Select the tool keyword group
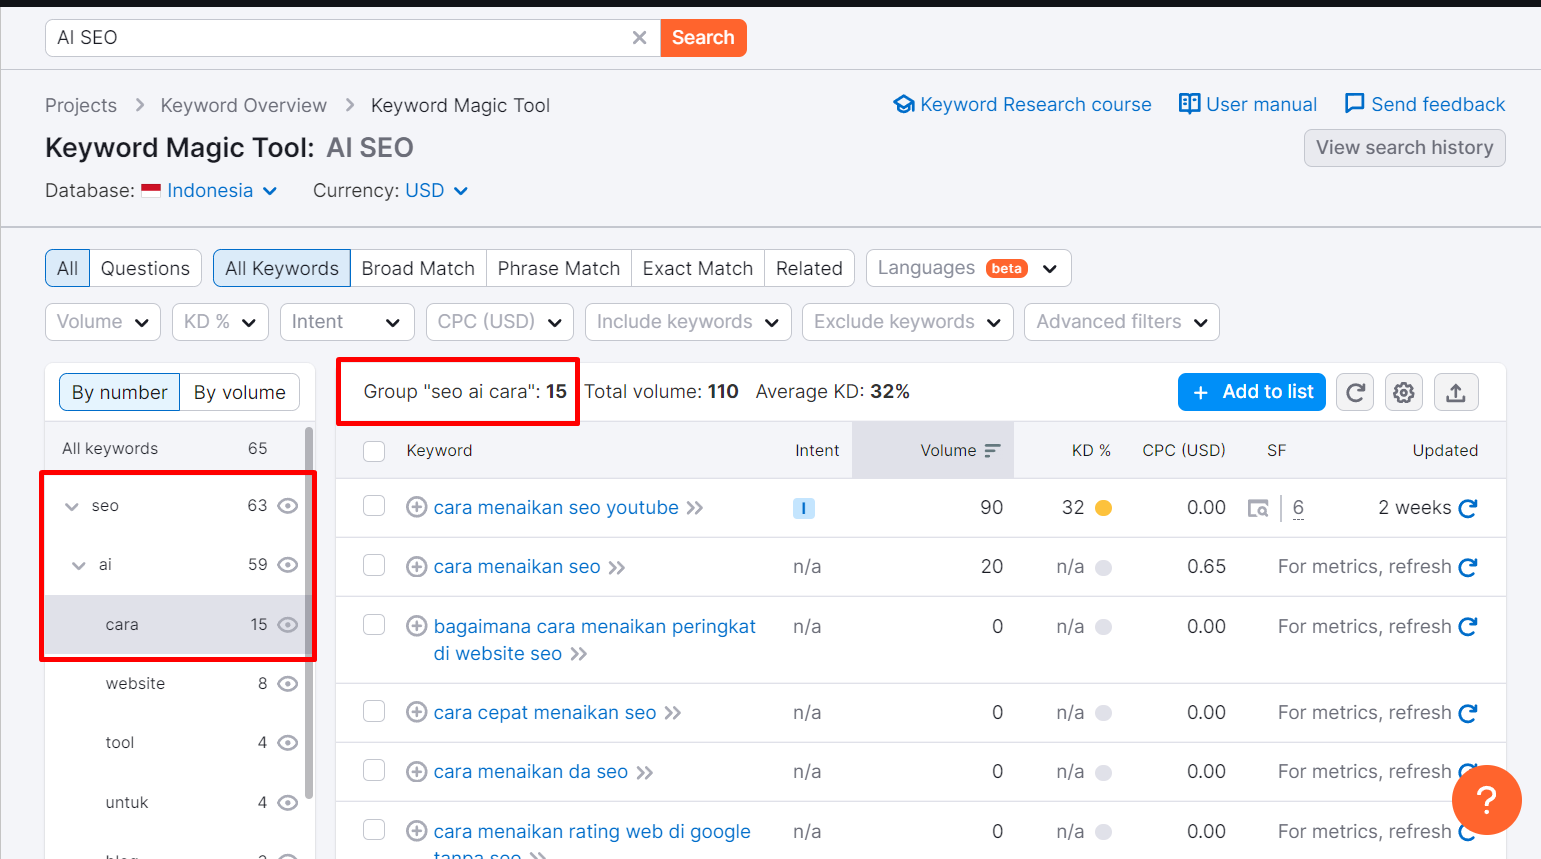 click(175, 743)
